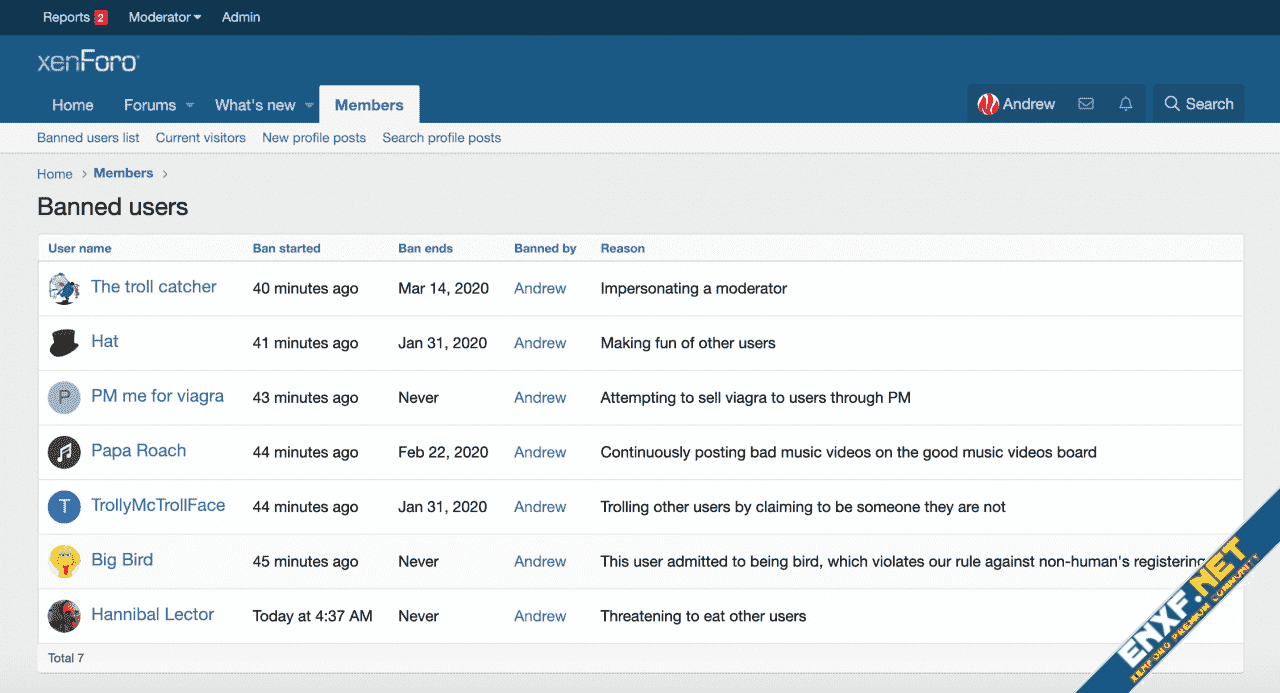
Task: Click the Hat user's avatar
Action: pyautogui.click(x=64, y=343)
